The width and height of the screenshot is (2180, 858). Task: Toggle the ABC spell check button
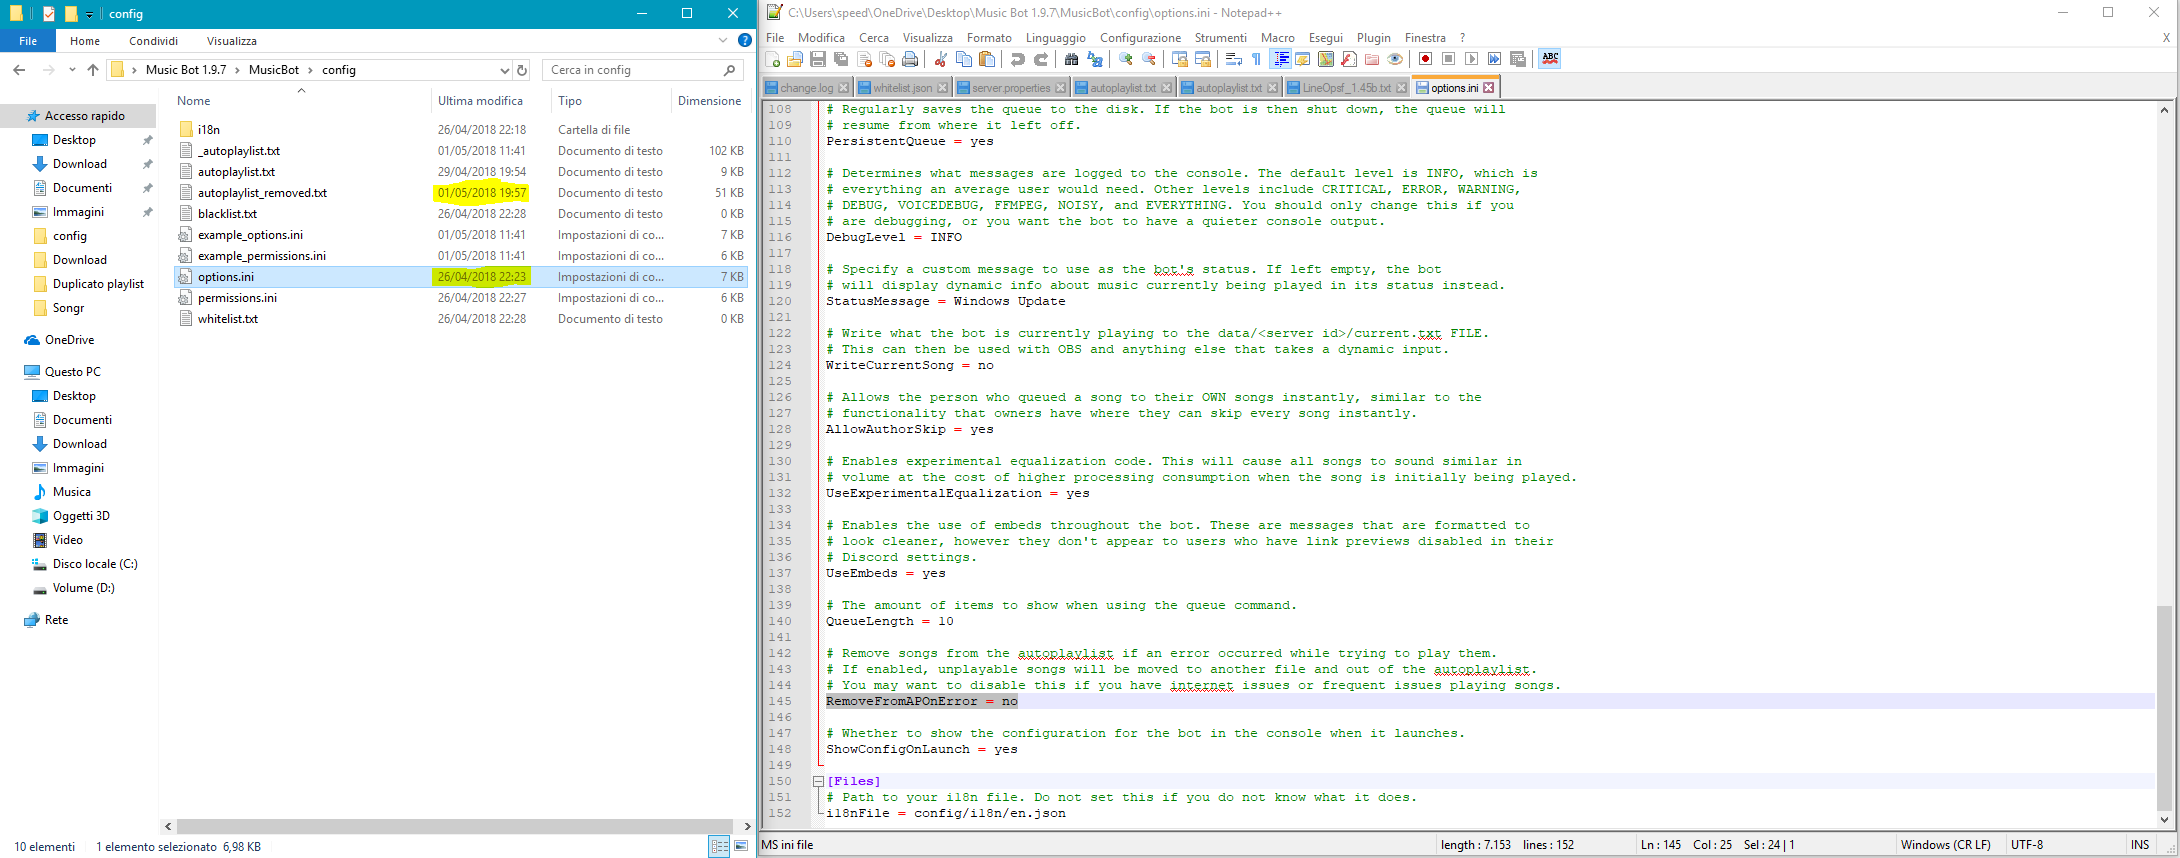point(1550,59)
